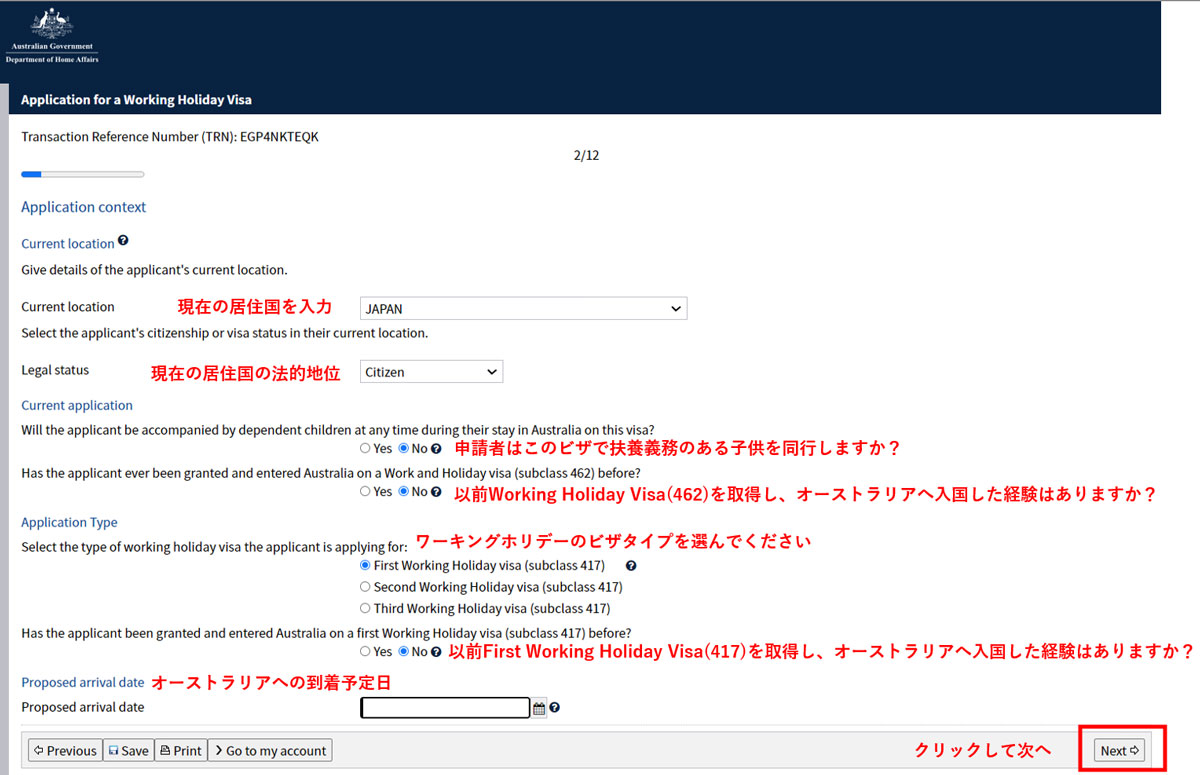Screen dimensions: 1200x775
Task: Click the Previous button
Action: (x=65, y=750)
